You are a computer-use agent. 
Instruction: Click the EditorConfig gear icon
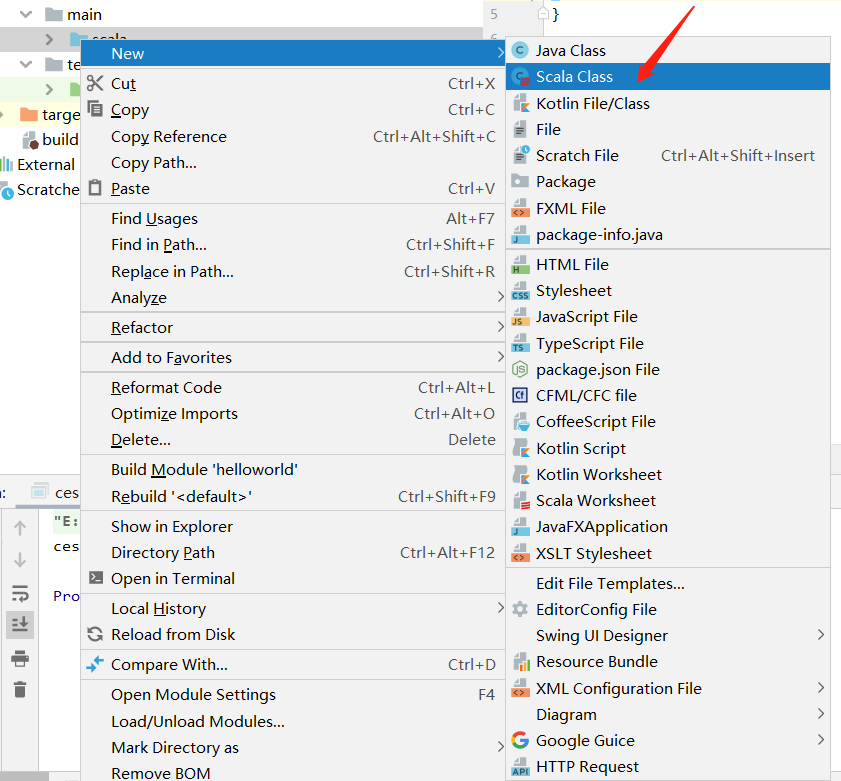pyautogui.click(x=520, y=609)
